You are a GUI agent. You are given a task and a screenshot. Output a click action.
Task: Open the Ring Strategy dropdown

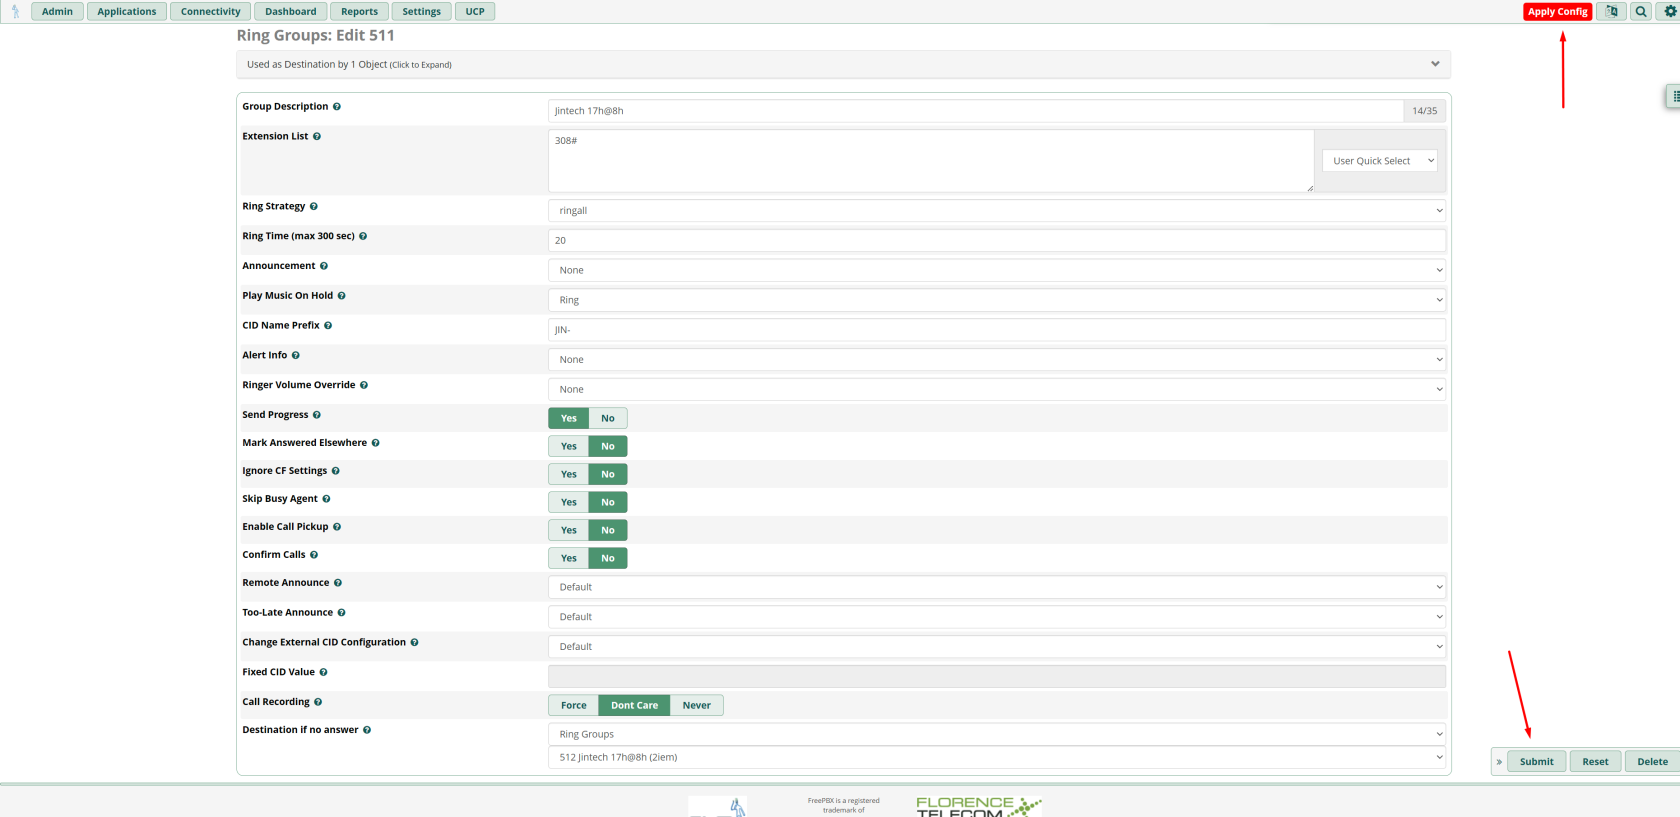997,211
